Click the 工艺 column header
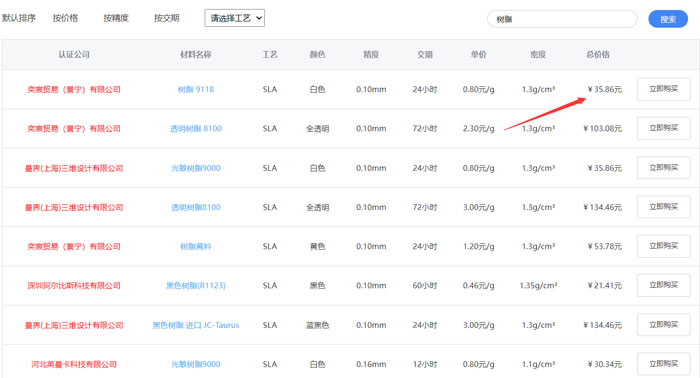Image resolution: width=700 pixels, height=378 pixels. (270, 54)
